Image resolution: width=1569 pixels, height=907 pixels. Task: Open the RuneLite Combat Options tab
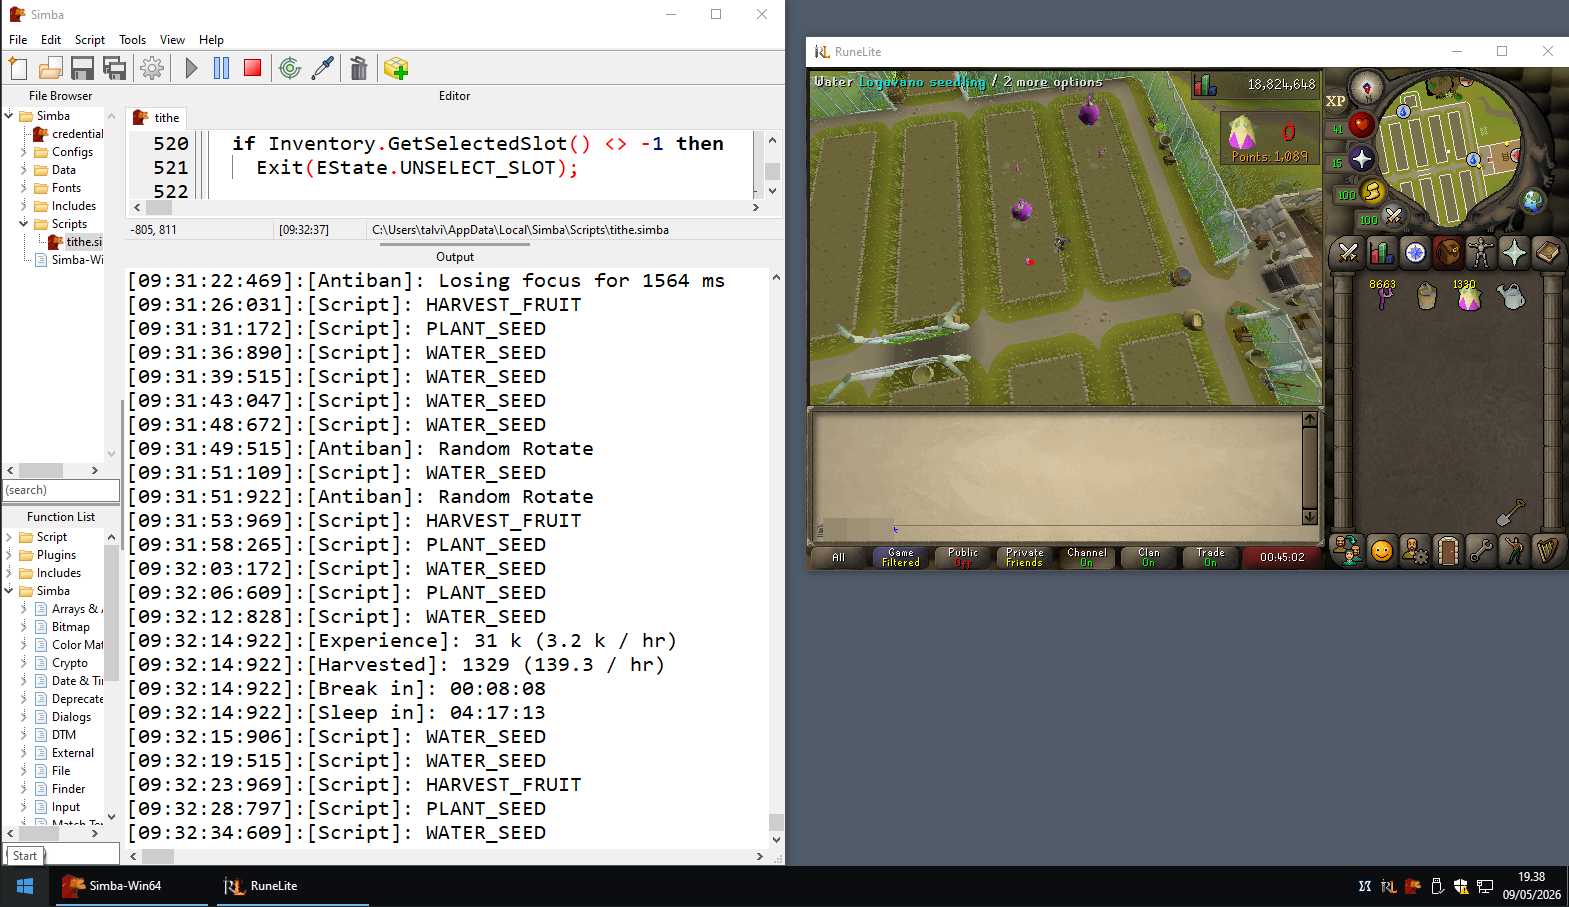click(x=1348, y=253)
